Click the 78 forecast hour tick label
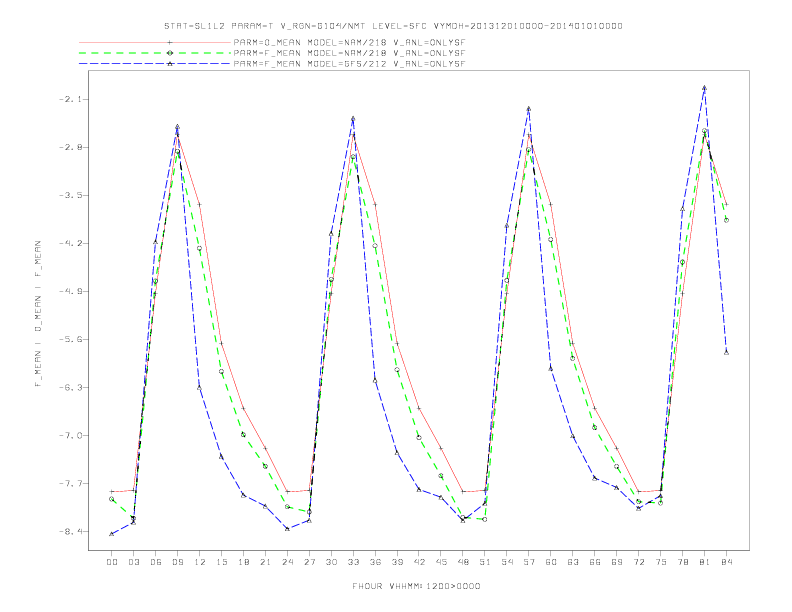The height and width of the screenshot is (612, 792). [x=682, y=562]
